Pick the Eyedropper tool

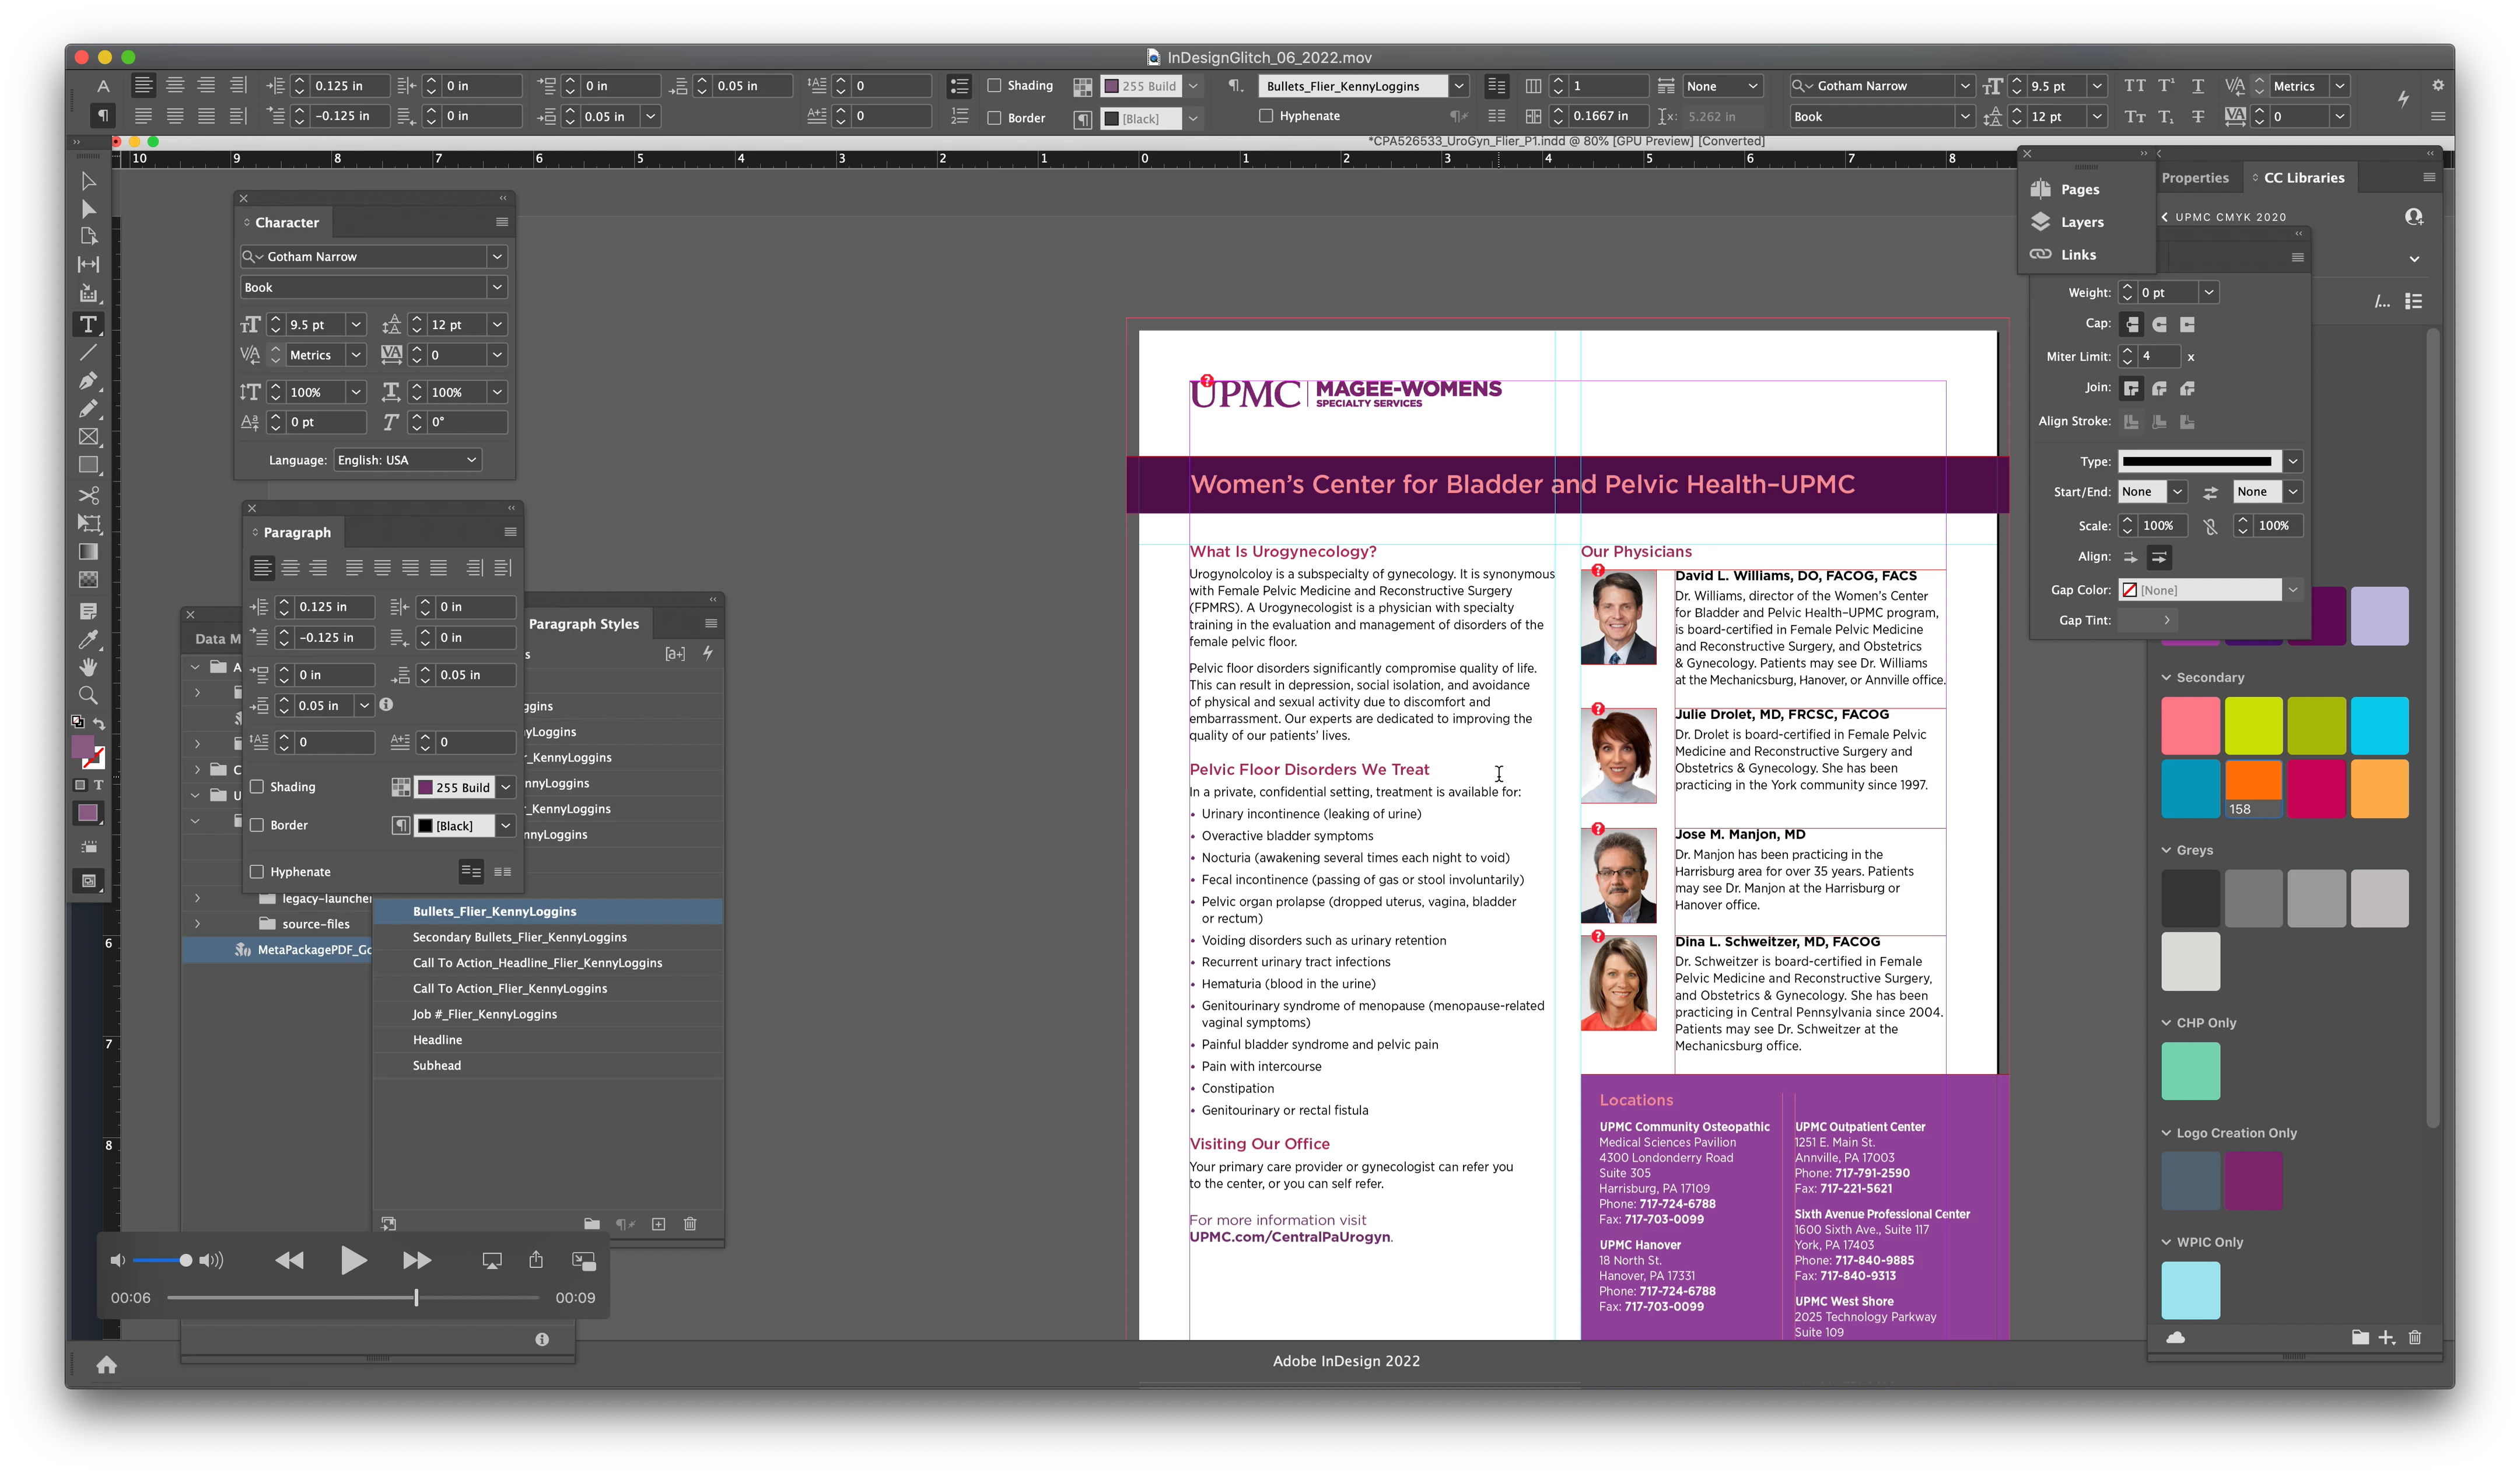click(88, 639)
